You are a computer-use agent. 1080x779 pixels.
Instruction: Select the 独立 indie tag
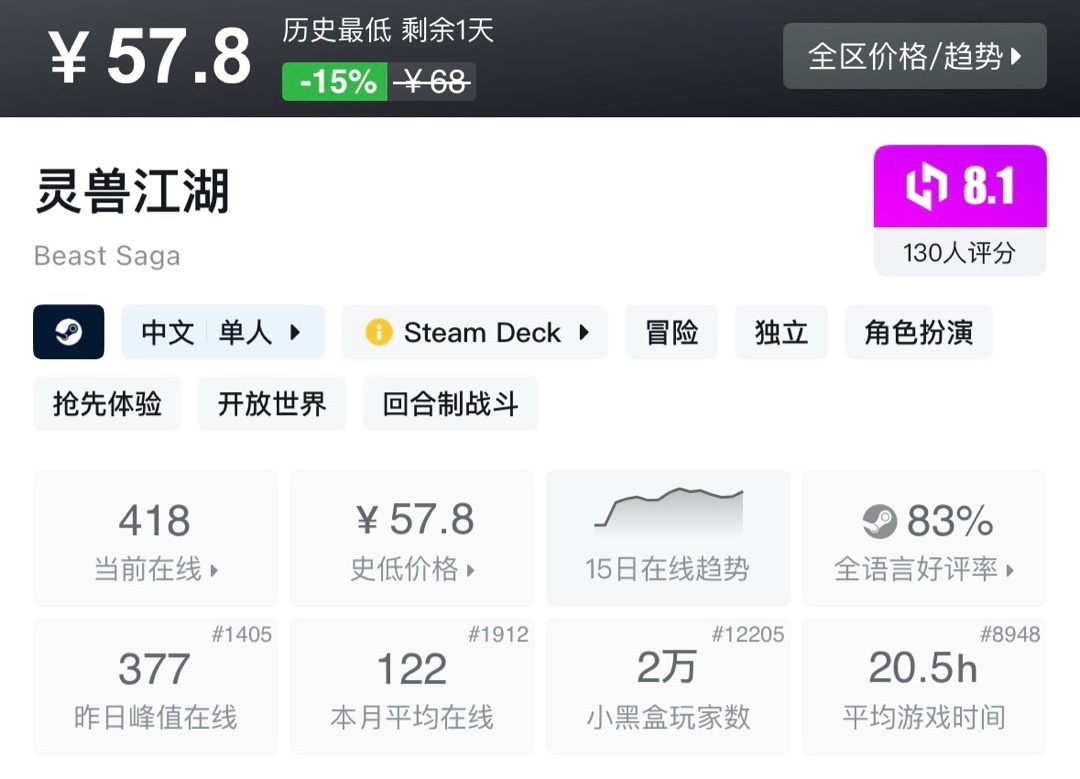(781, 332)
